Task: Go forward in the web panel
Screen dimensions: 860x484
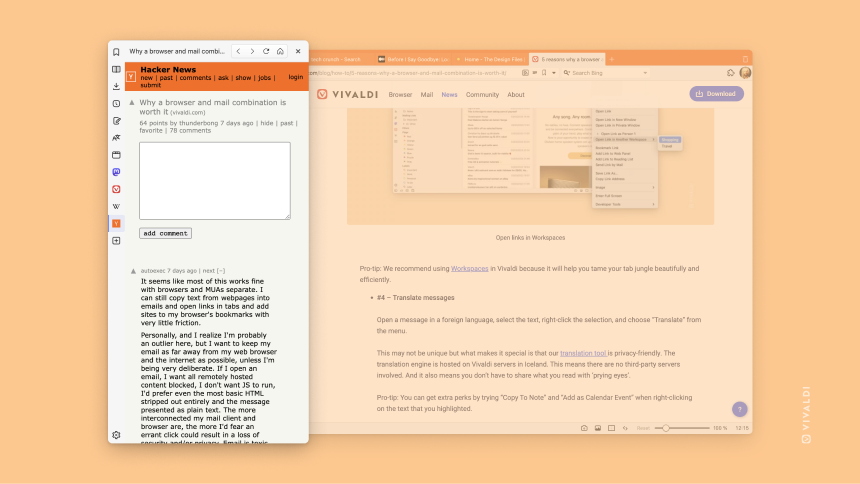Action: 252,51
